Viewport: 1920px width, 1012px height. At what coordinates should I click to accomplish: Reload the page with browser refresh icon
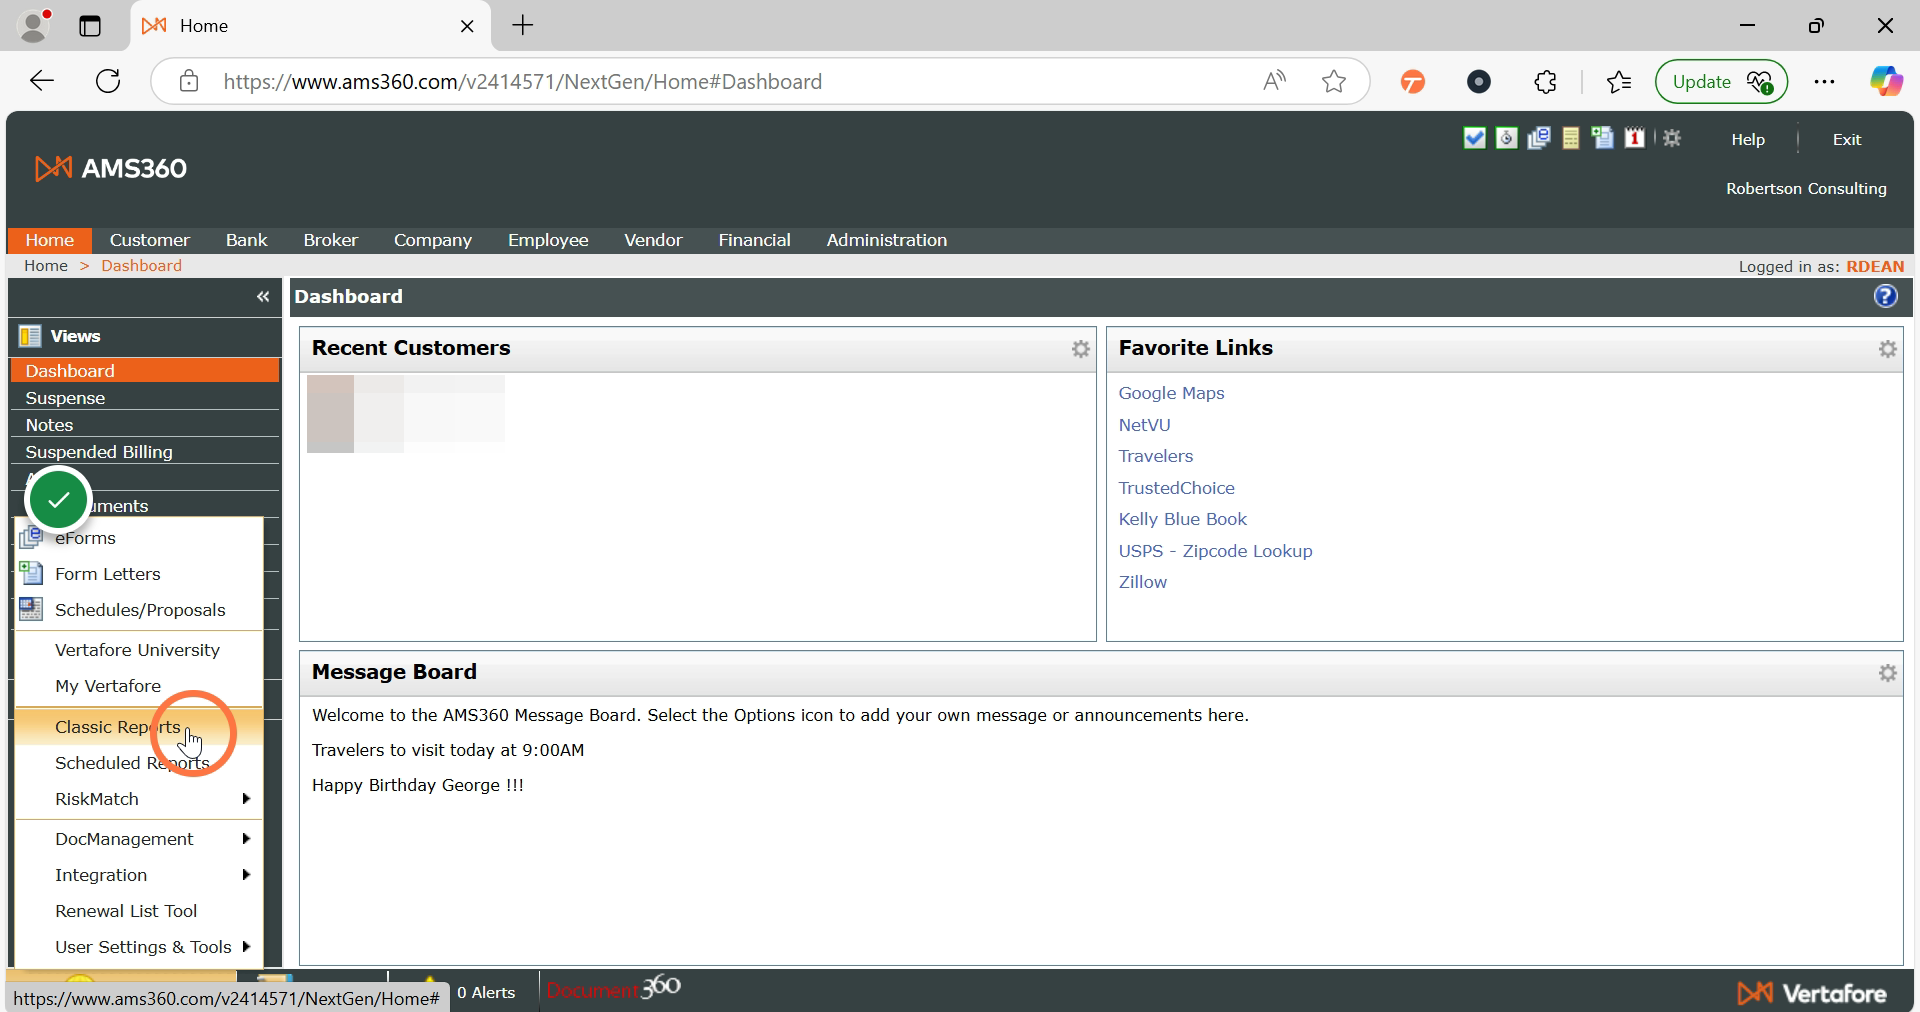point(108,81)
